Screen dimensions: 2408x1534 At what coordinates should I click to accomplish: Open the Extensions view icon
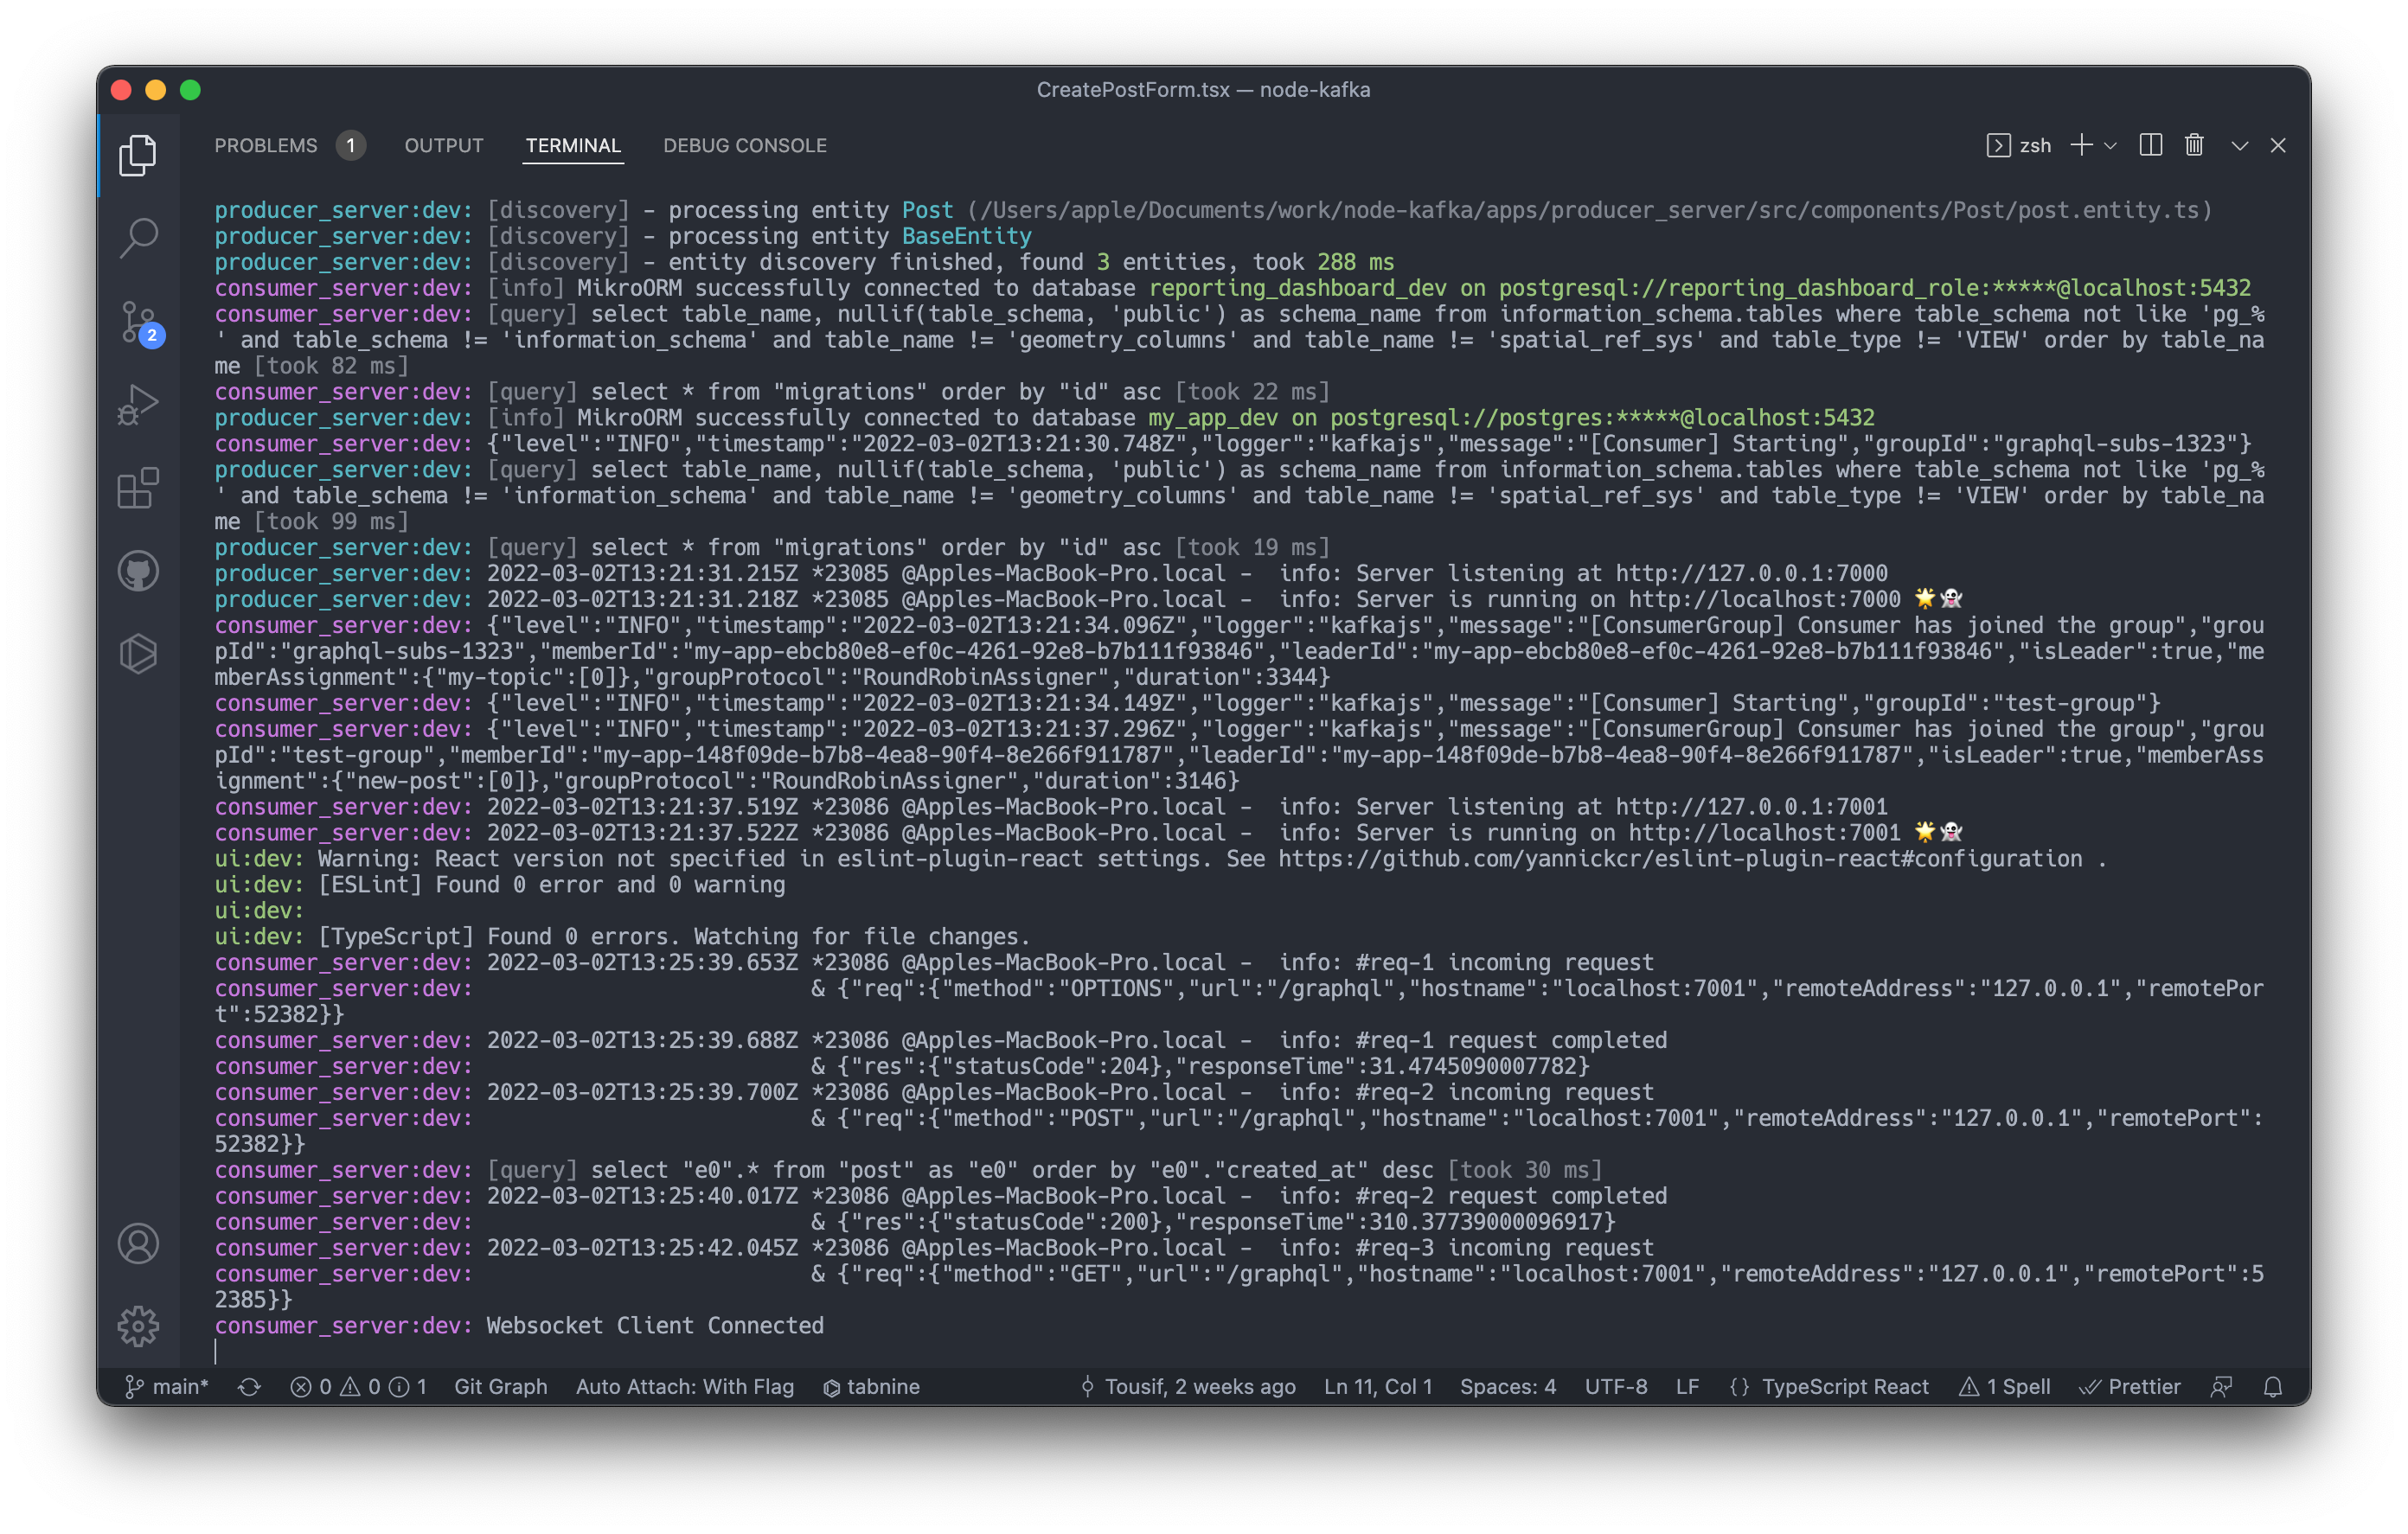138,488
